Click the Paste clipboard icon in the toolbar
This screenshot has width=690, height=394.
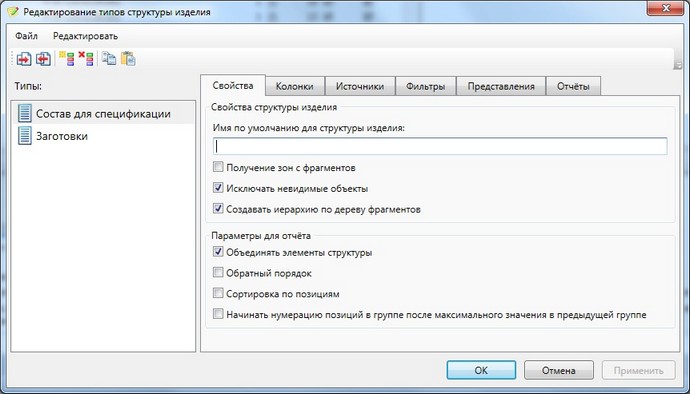(x=128, y=59)
